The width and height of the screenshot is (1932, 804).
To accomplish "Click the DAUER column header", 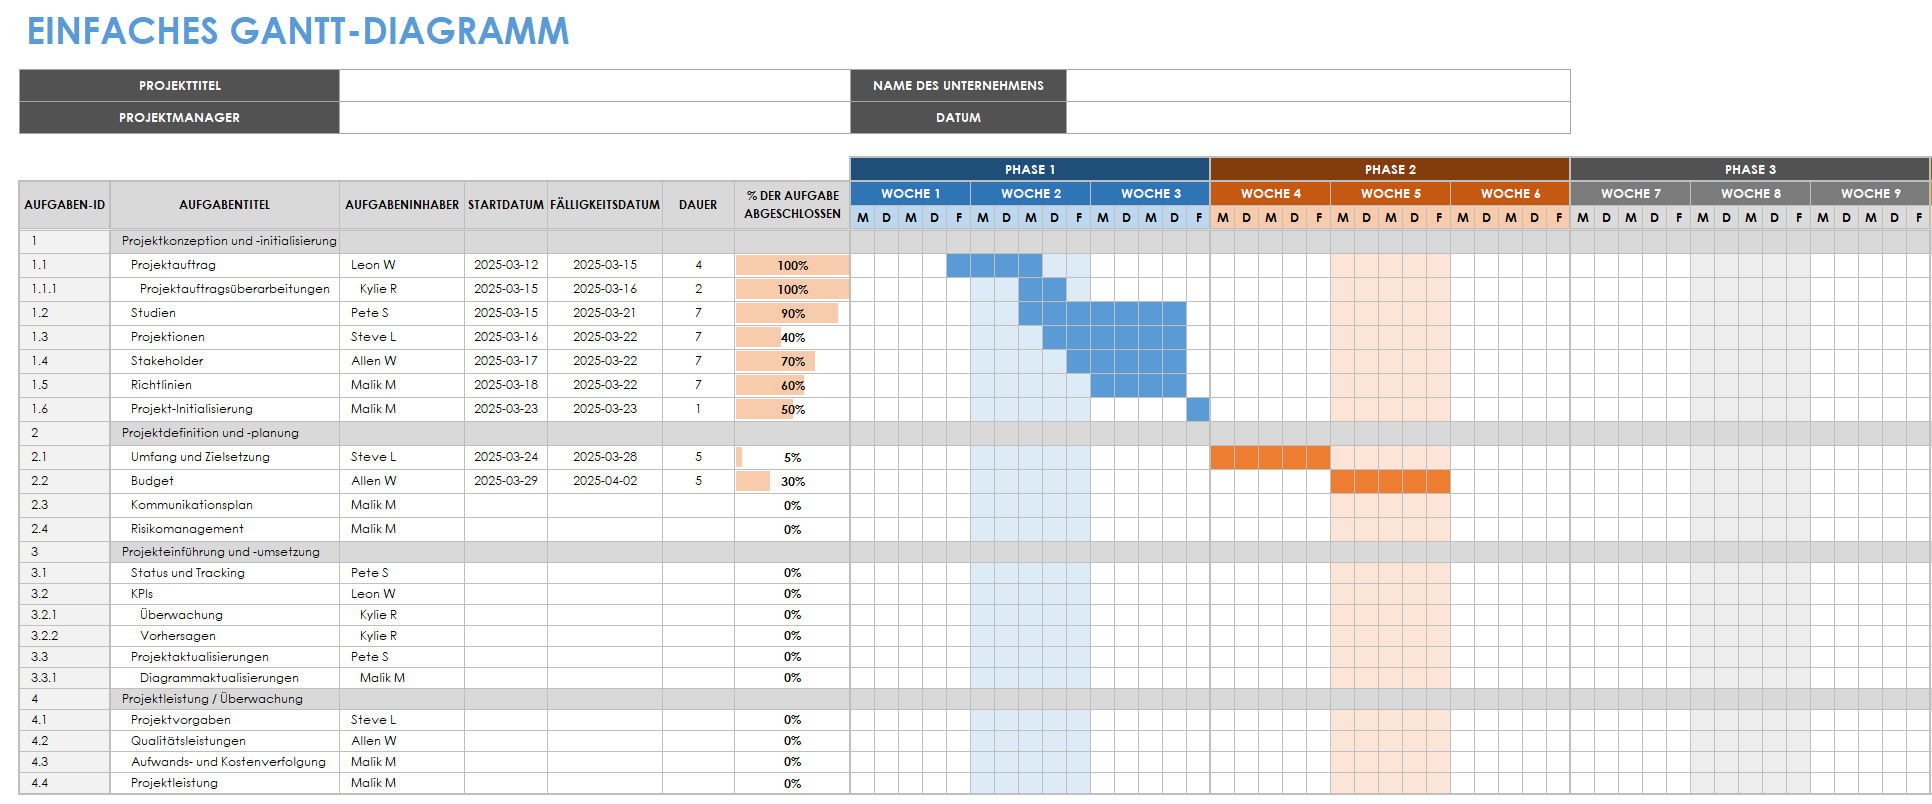I will [698, 205].
